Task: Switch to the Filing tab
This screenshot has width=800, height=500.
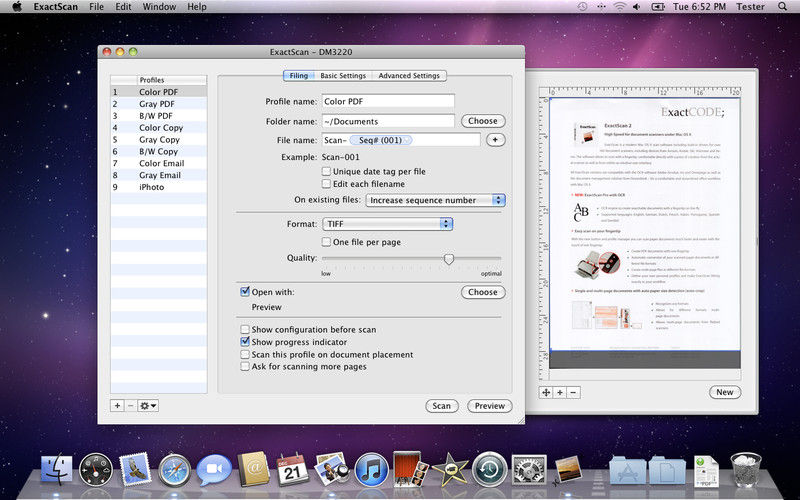Action: click(x=298, y=76)
